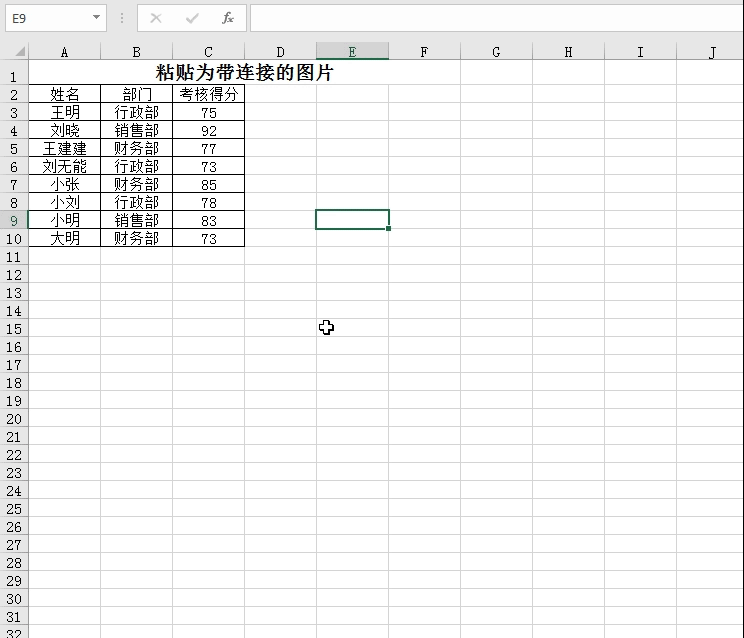The height and width of the screenshot is (638, 744).
Task: Click the score cell 85
Action: point(208,184)
